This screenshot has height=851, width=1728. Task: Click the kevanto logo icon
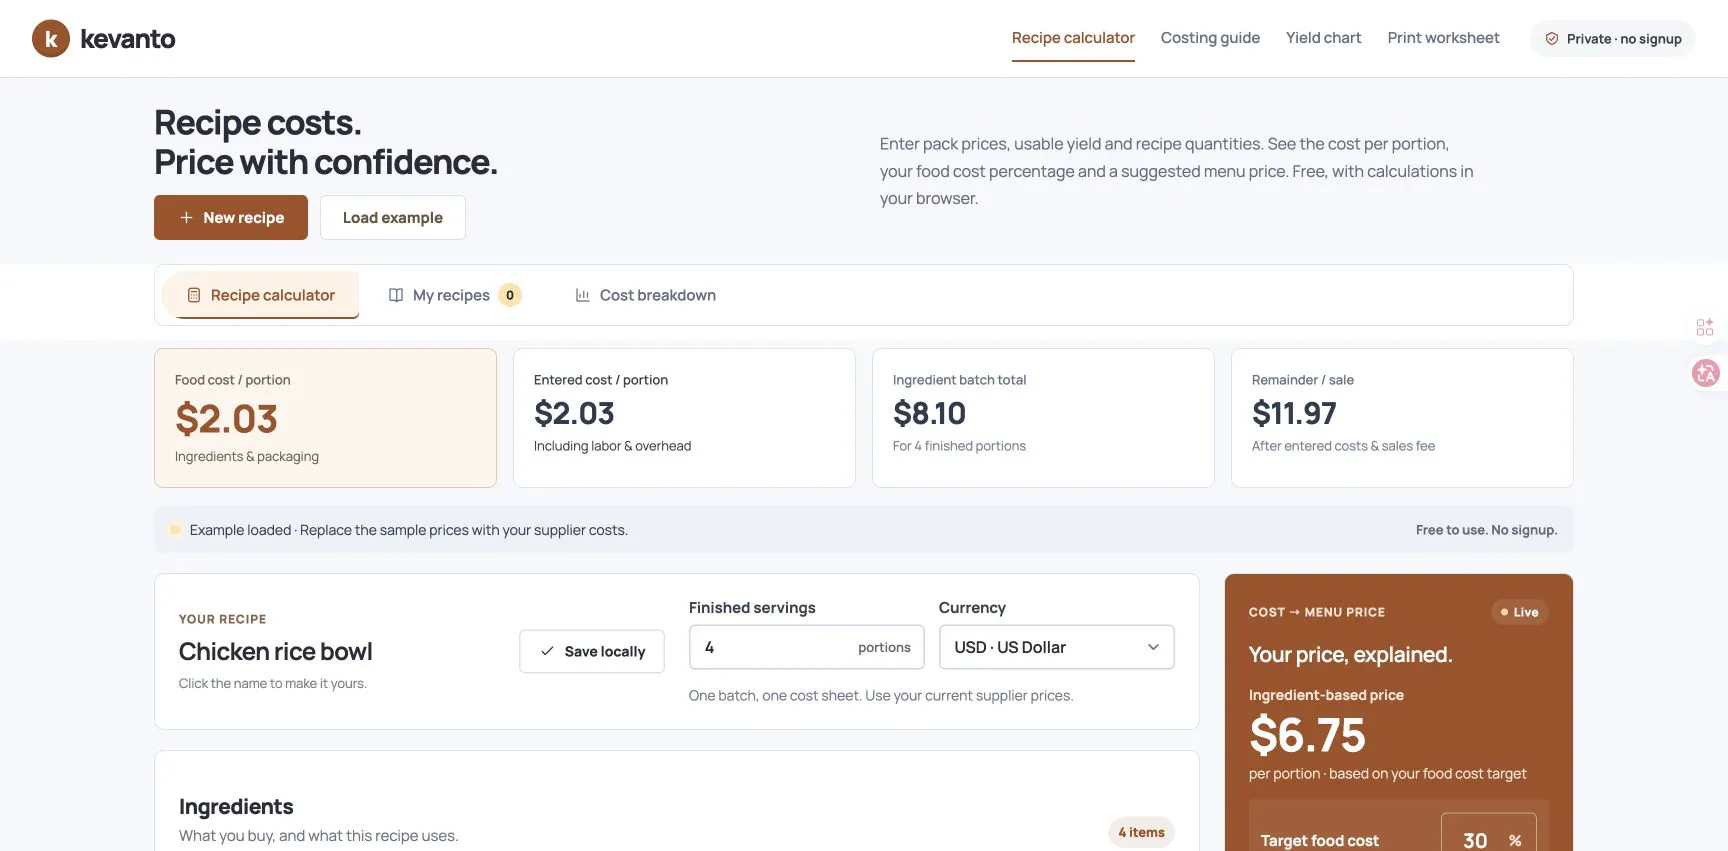click(51, 39)
